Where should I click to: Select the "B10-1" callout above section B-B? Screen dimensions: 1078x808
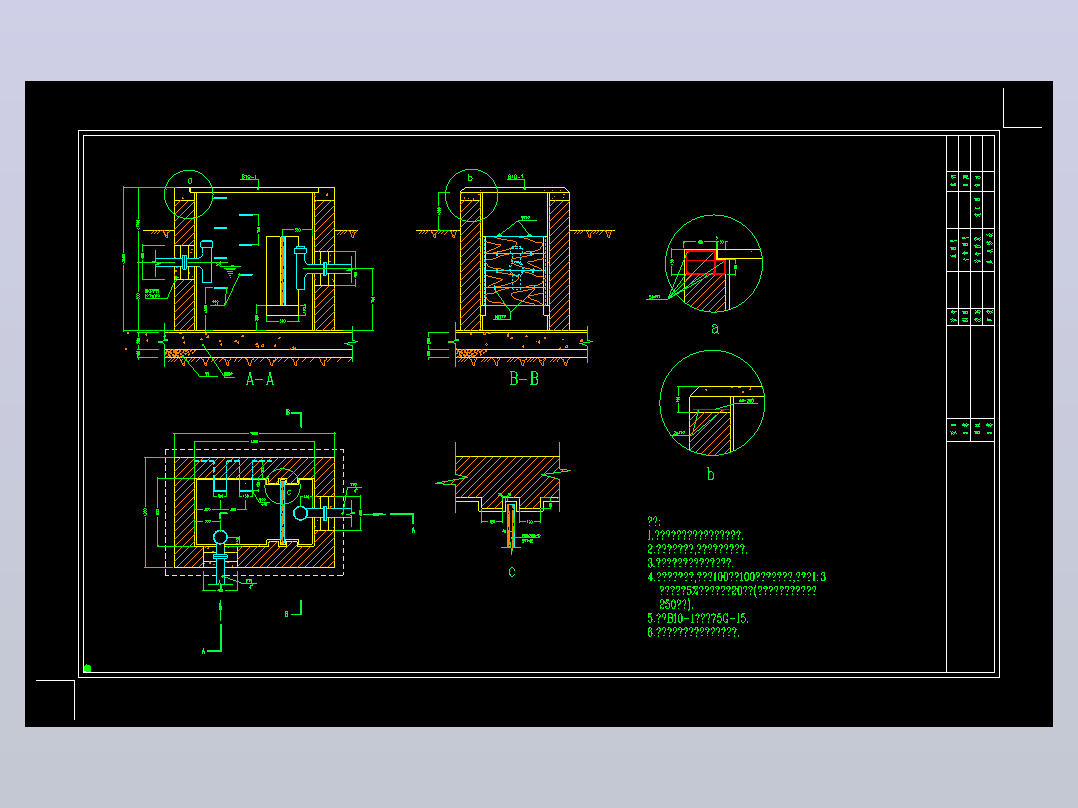[516, 177]
